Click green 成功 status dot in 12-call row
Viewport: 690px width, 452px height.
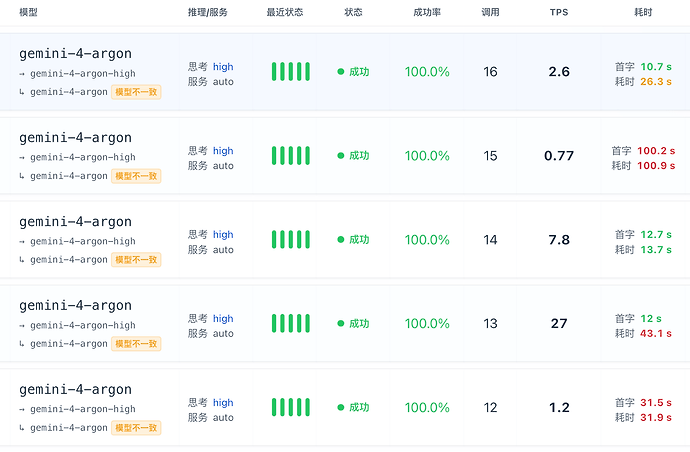(341, 407)
